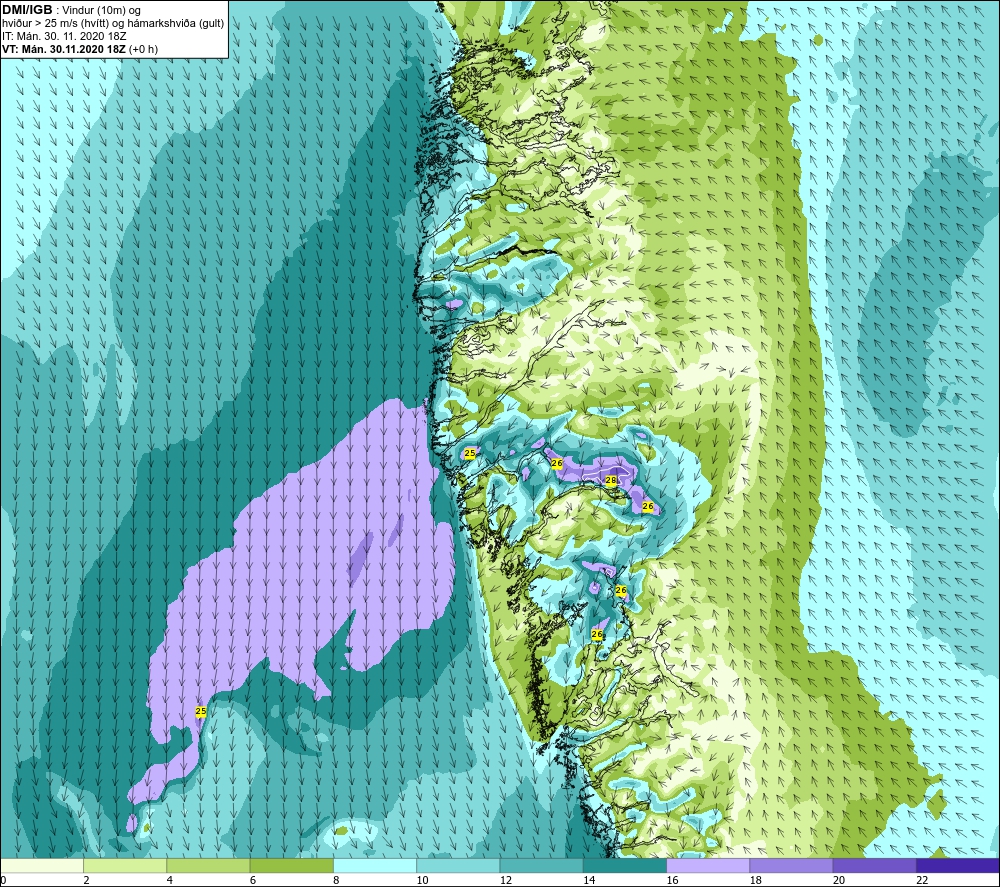This screenshot has width=1000, height=887.
Task: Click the legend line 'hviður > 25 m/s (hvítt) og hámarkshviða (gult)'
Action: click(x=113, y=24)
